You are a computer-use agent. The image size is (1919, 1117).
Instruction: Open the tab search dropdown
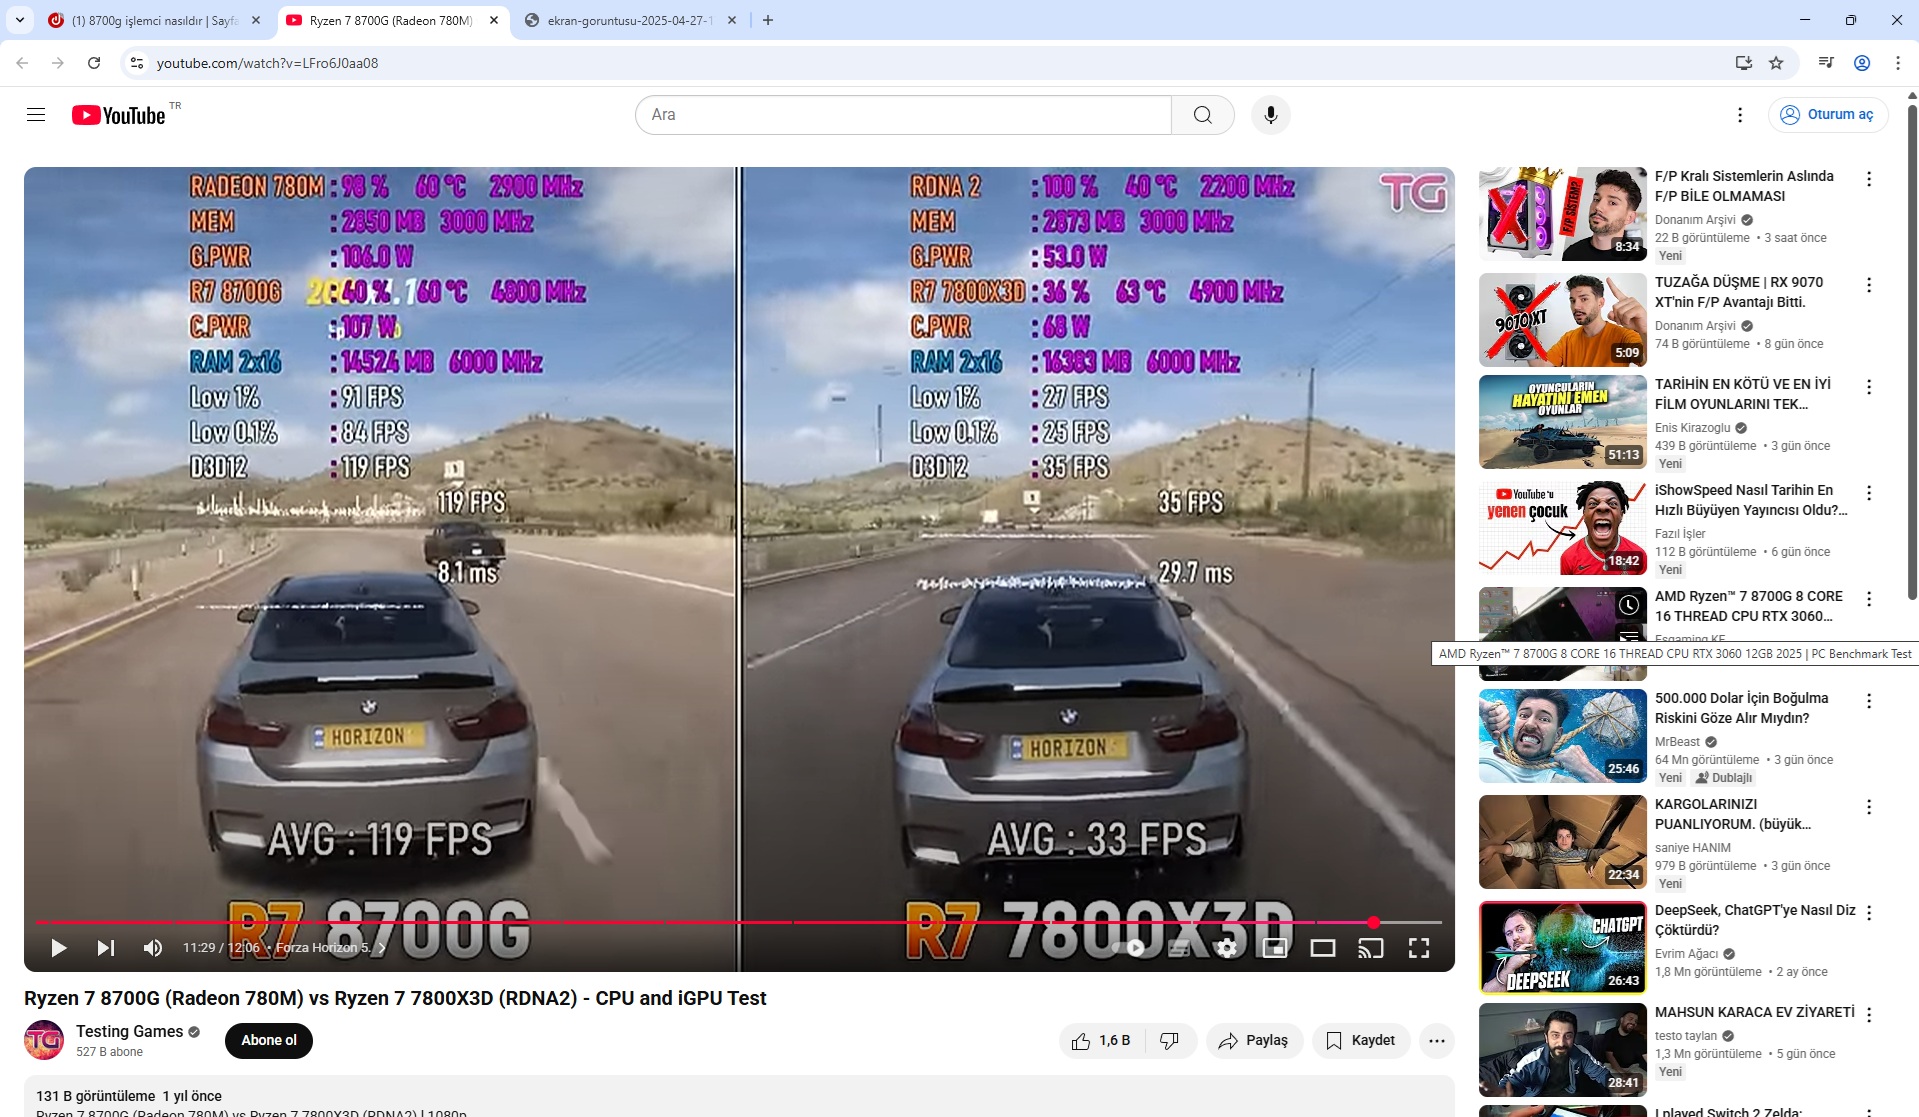tap(20, 20)
